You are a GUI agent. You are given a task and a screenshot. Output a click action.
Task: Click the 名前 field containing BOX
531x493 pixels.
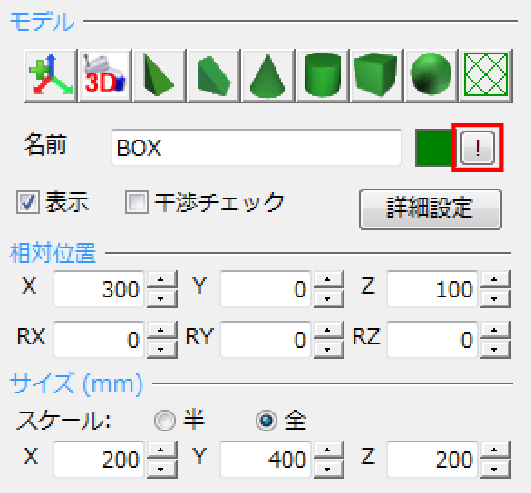[257, 148]
